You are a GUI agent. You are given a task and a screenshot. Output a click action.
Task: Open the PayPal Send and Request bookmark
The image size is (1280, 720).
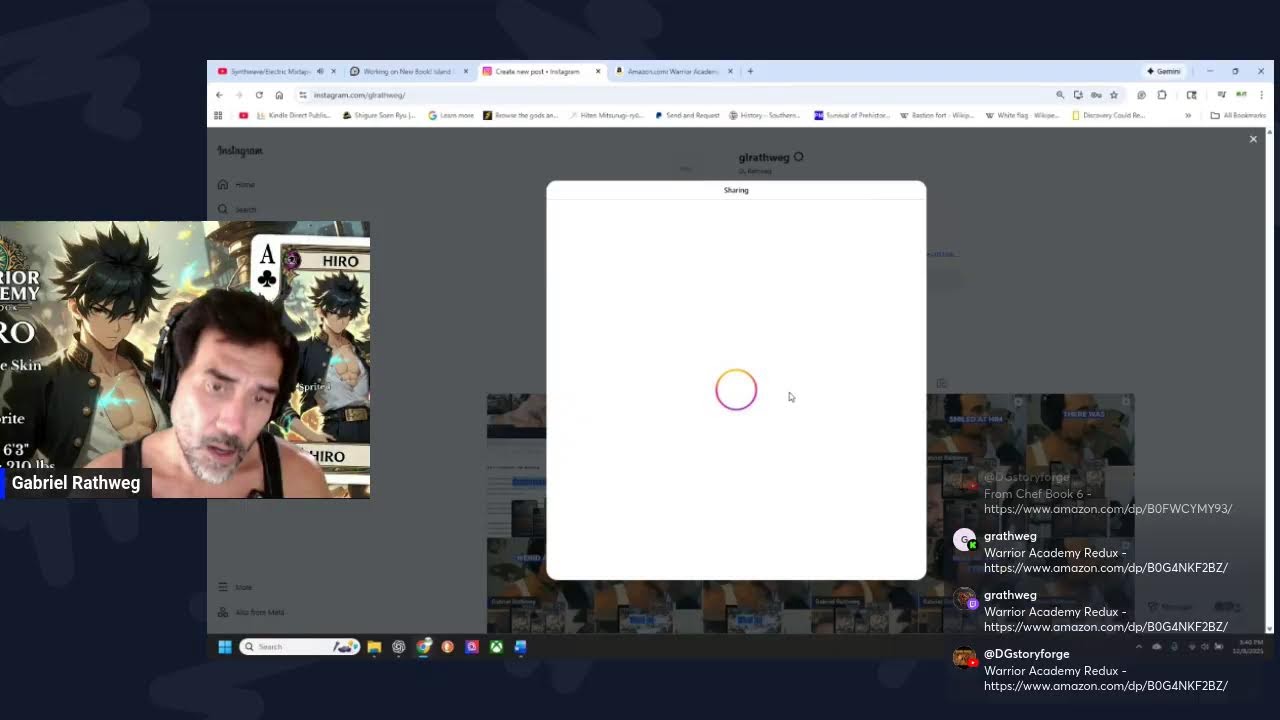click(x=687, y=115)
